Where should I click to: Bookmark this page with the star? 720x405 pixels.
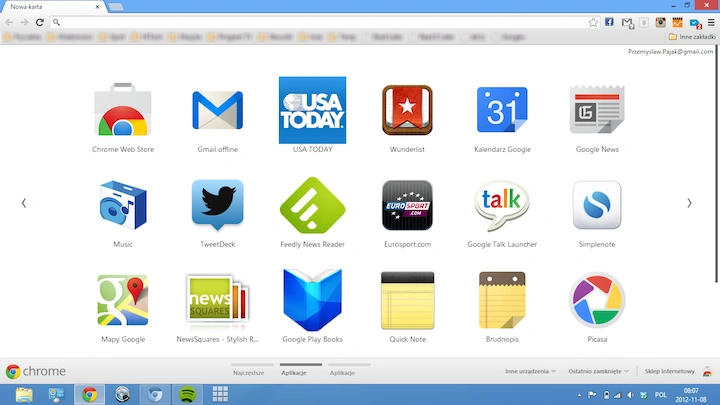(x=593, y=22)
